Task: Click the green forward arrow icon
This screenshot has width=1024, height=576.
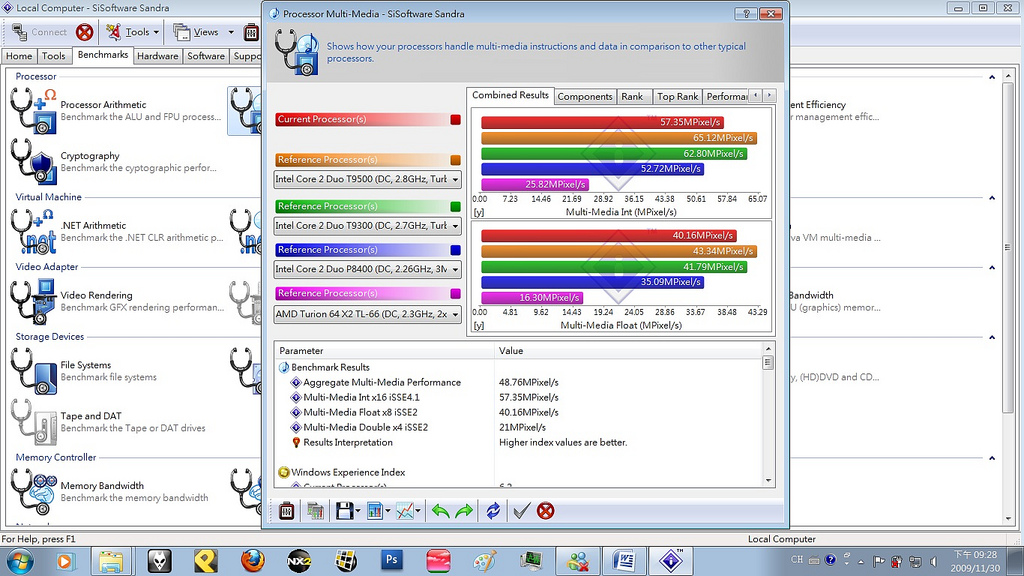Action: (x=464, y=511)
